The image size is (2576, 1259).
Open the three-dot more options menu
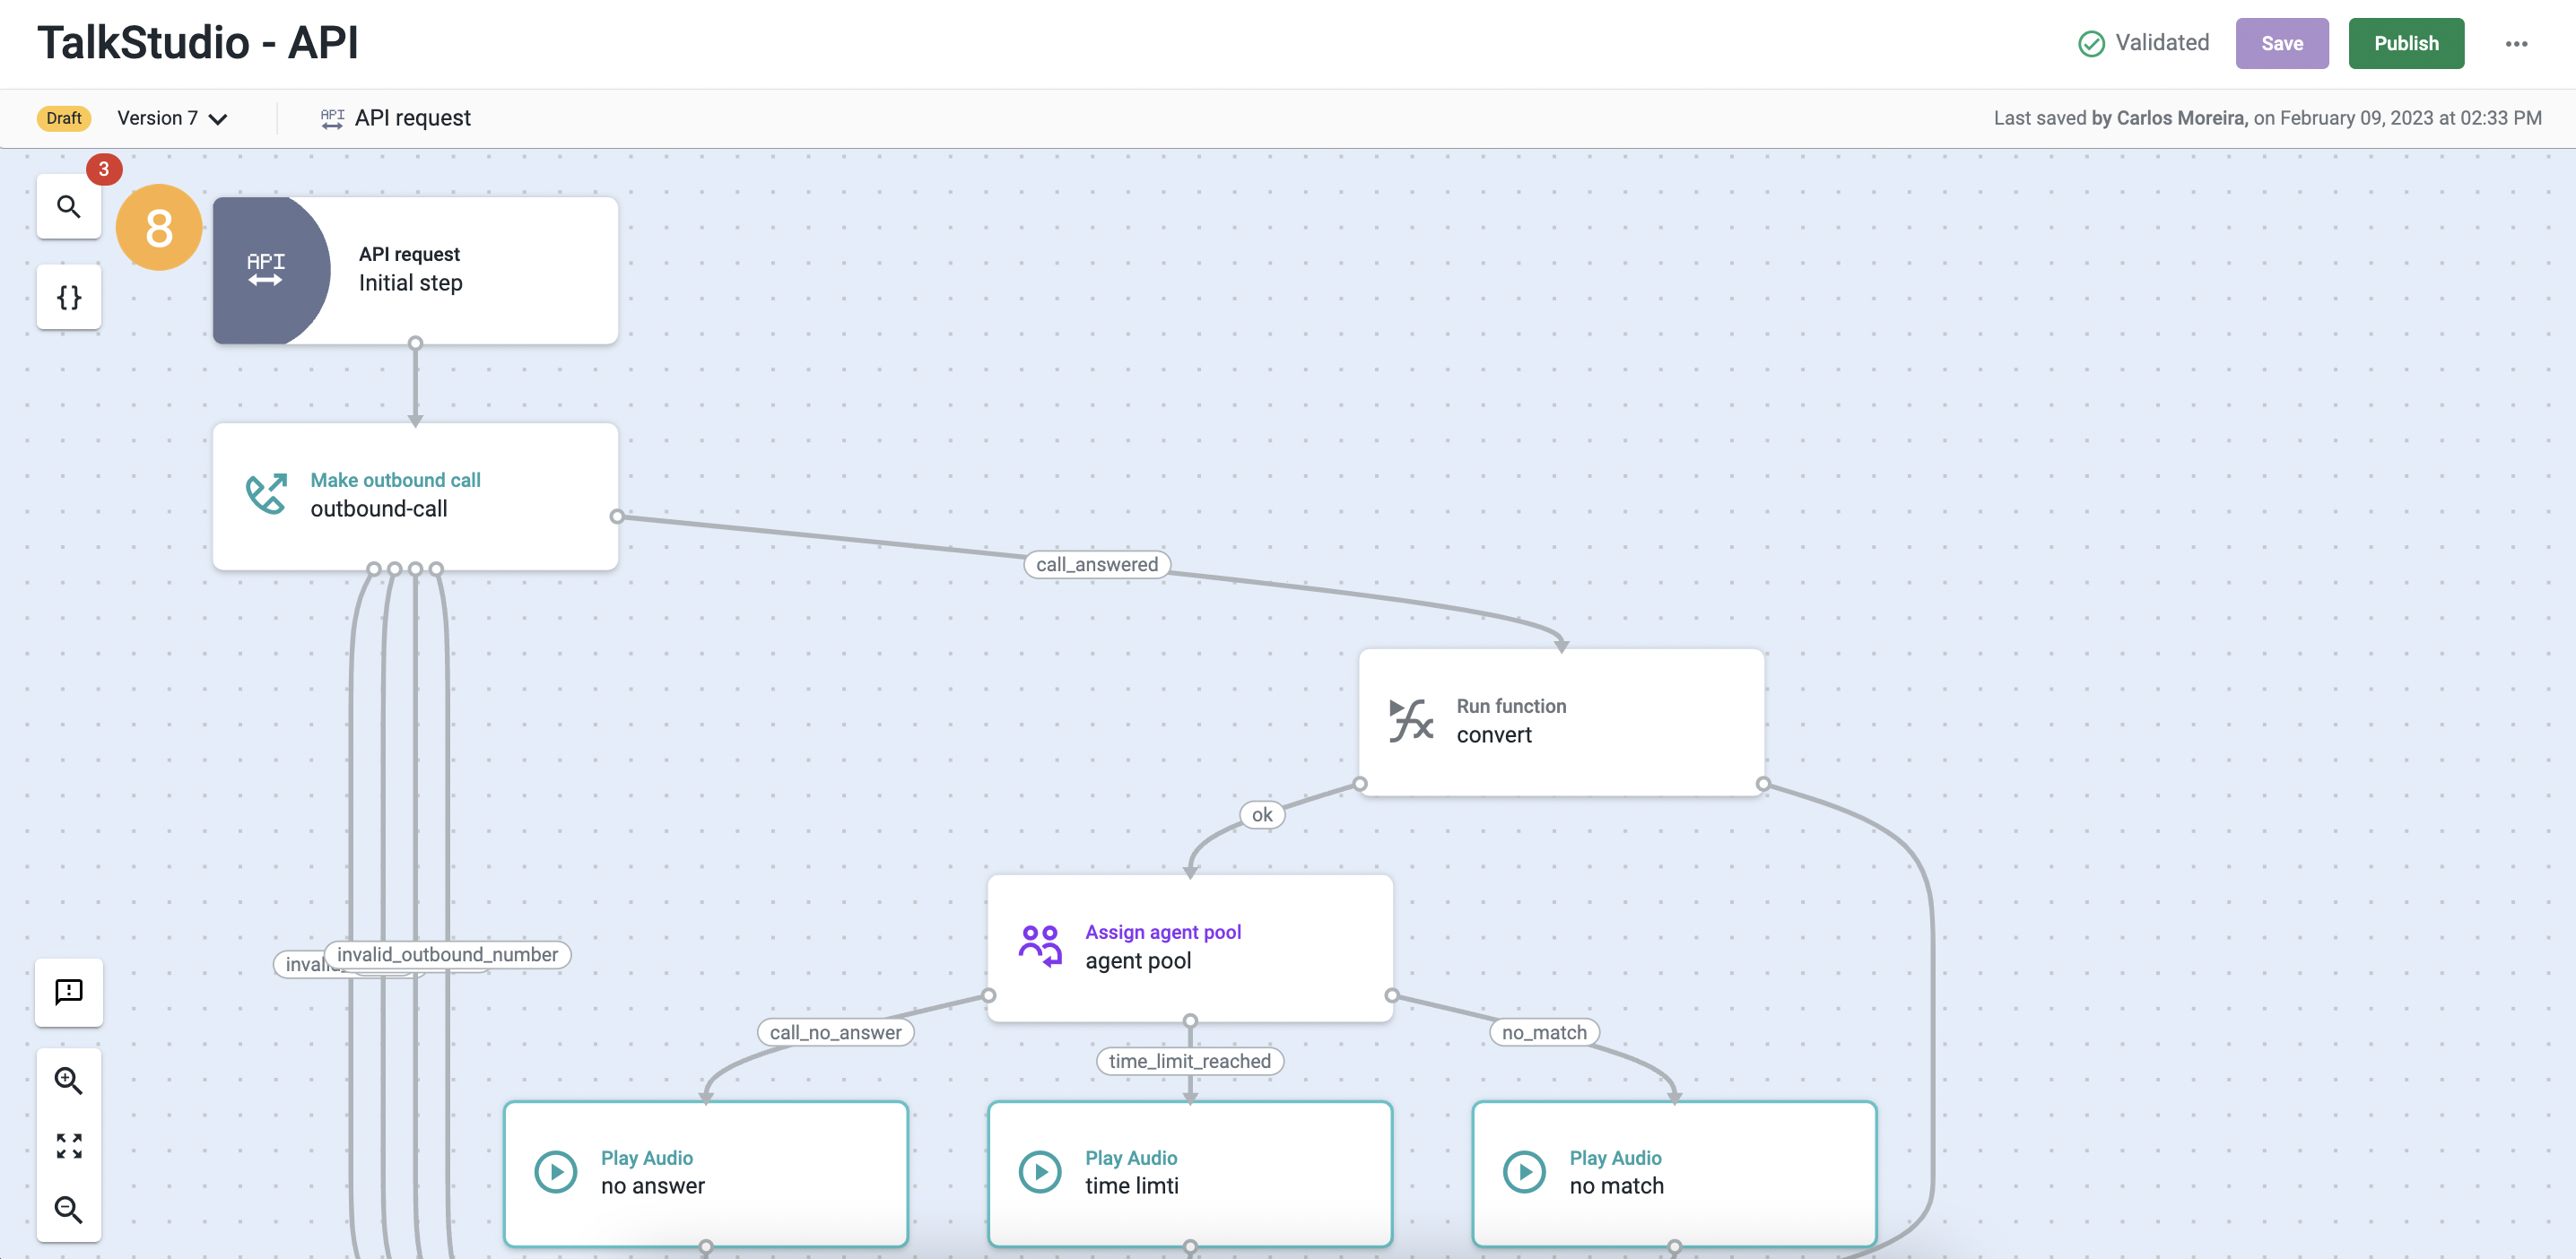2515,44
